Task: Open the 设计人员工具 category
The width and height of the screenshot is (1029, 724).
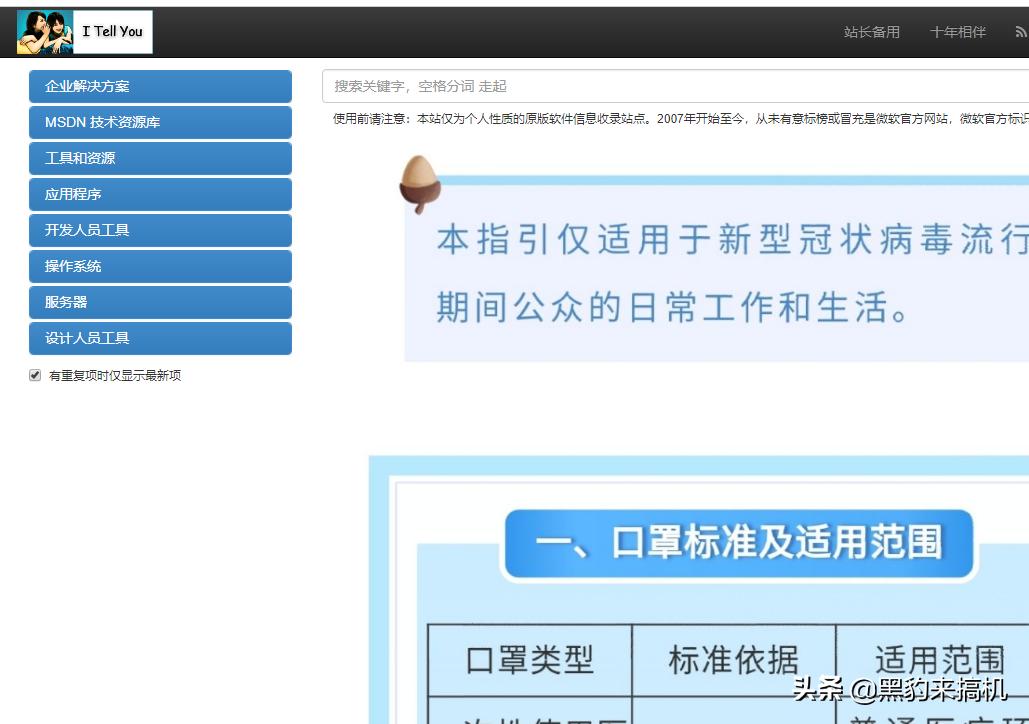Action: pyautogui.click(x=160, y=338)
